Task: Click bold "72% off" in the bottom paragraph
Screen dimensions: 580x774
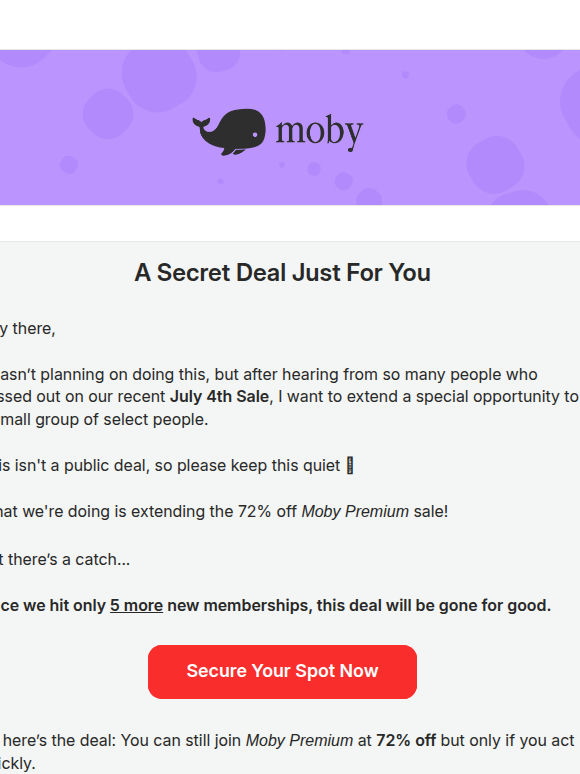Action: point(406,740)
